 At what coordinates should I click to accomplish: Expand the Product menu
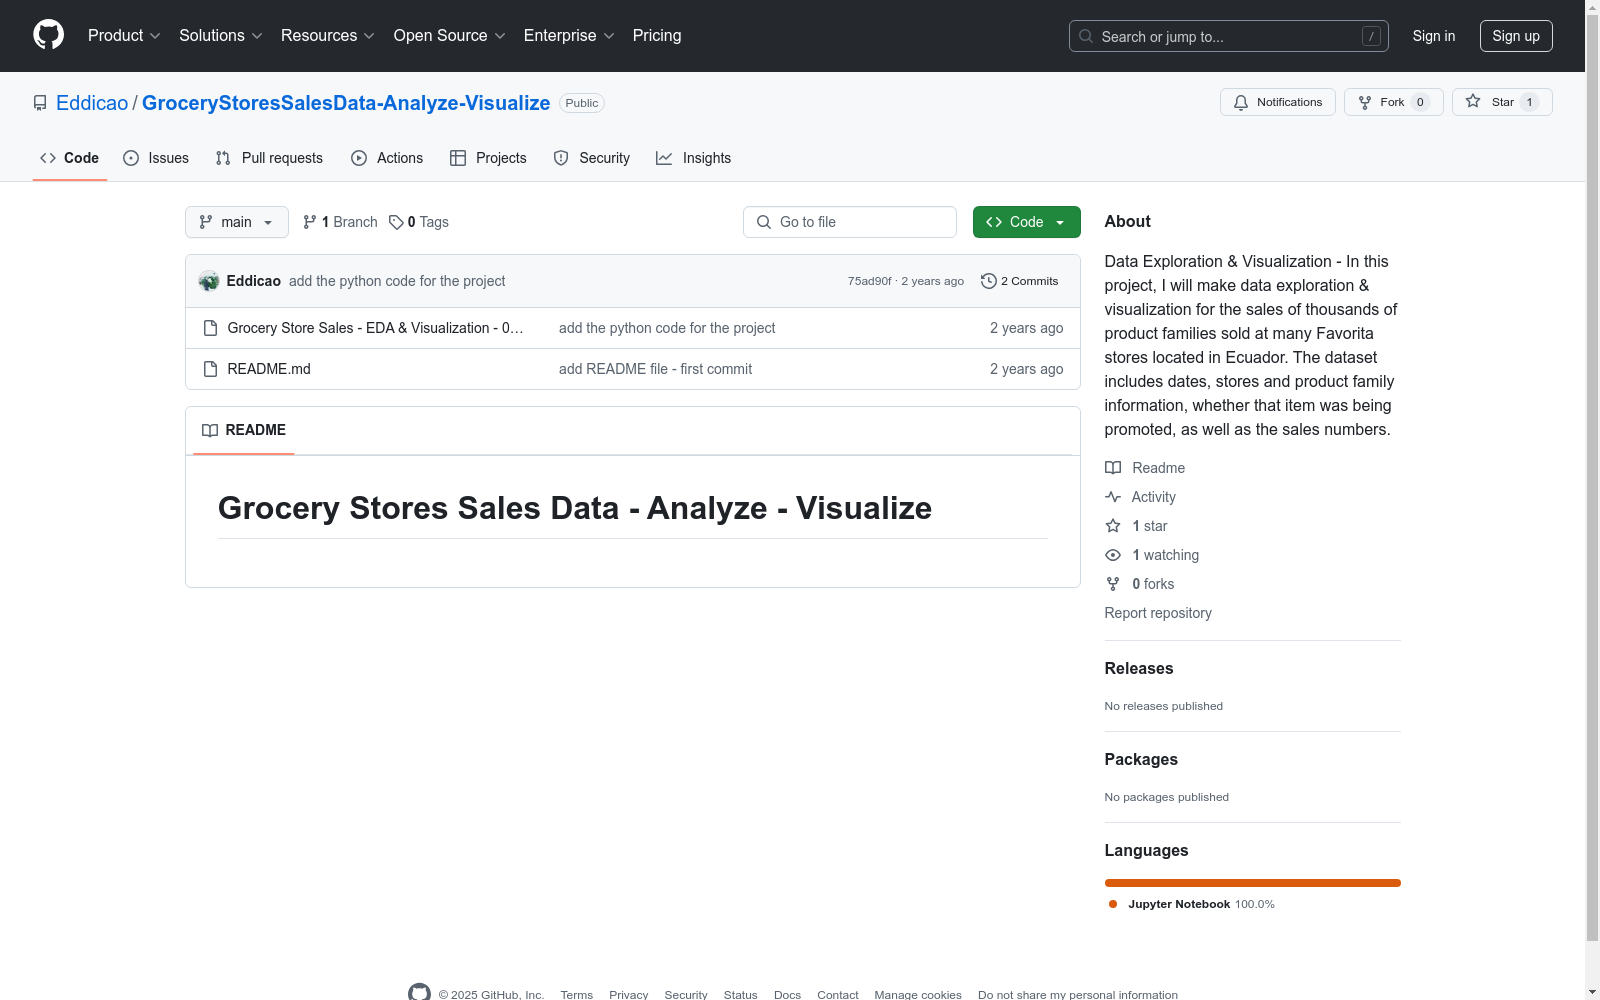pos(124,36)
